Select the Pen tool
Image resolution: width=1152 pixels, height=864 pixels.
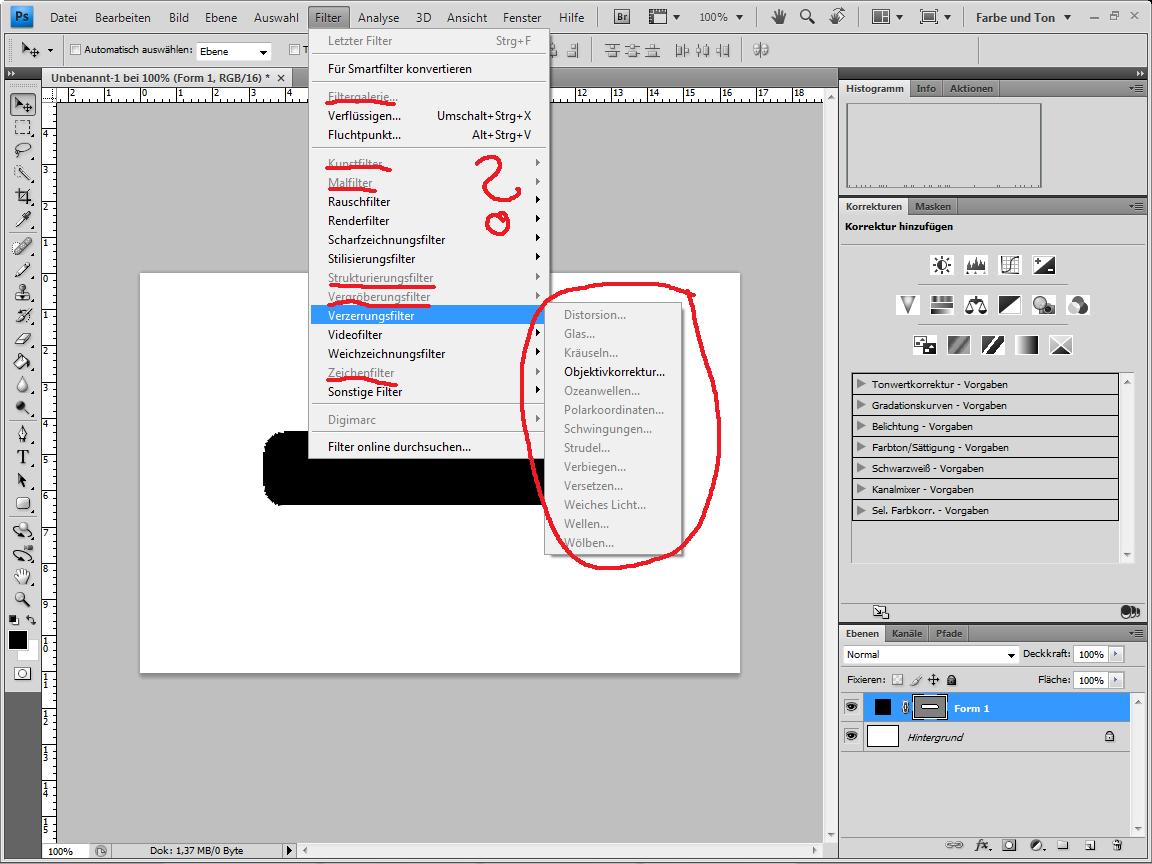23,434
